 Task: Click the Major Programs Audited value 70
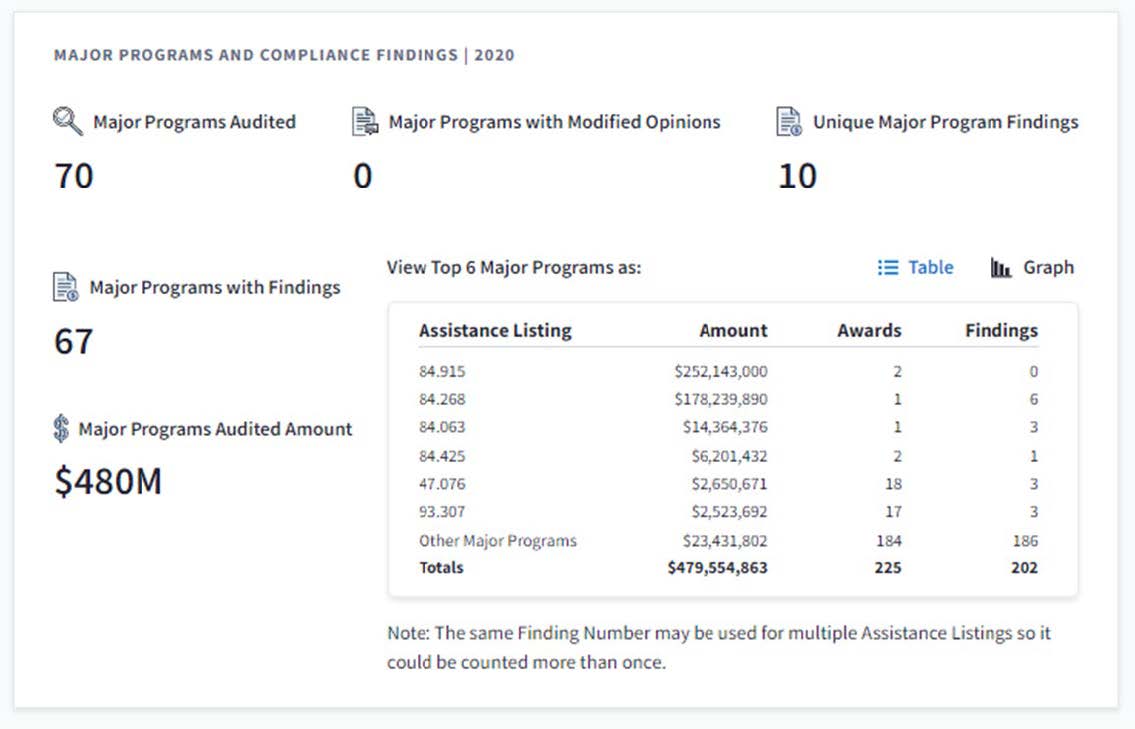pyautogui.click(x=74, y=177)
